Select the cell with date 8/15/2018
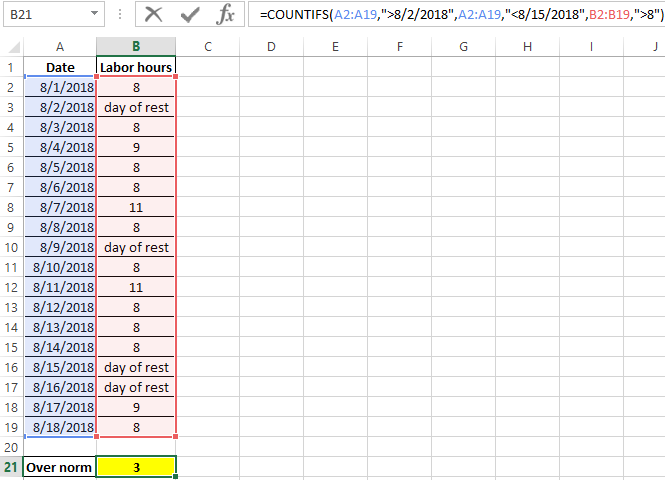 [x=60, y=367]
